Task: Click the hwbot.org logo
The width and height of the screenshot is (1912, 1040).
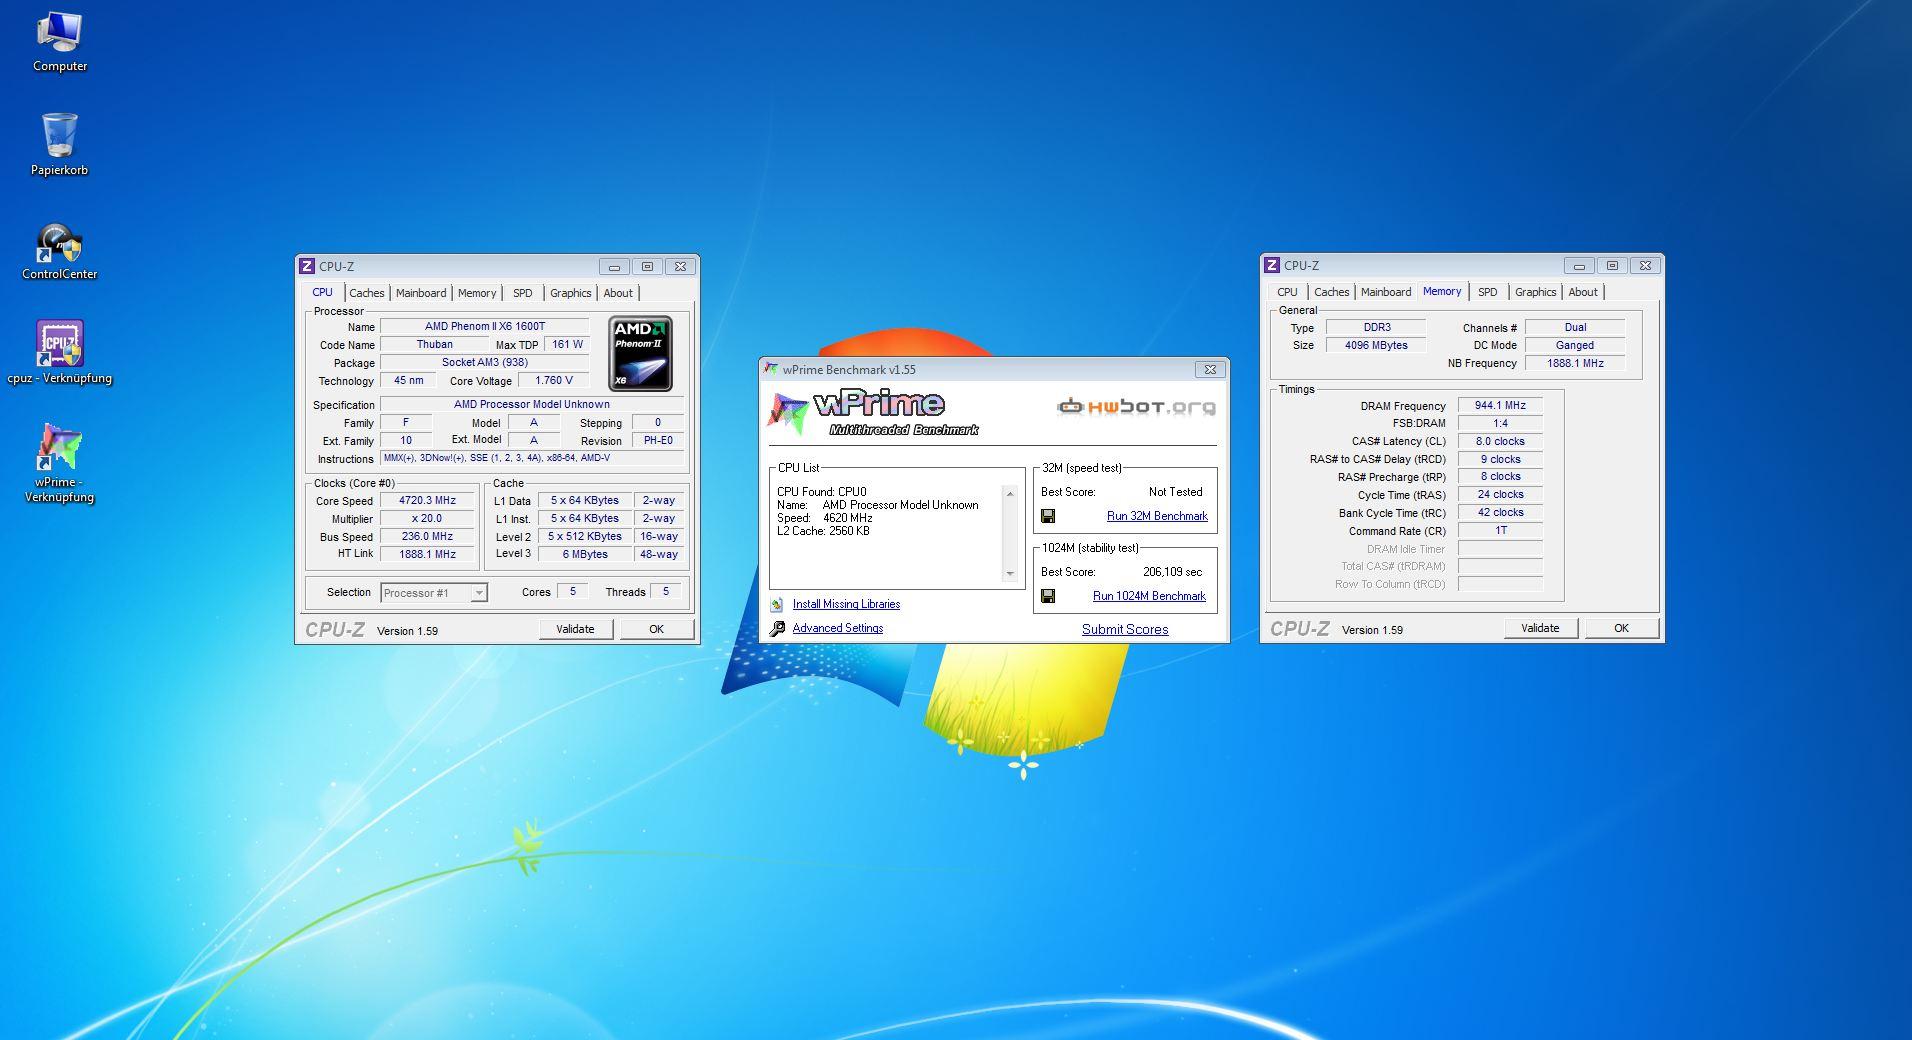Action: (x=1136, y=406)
